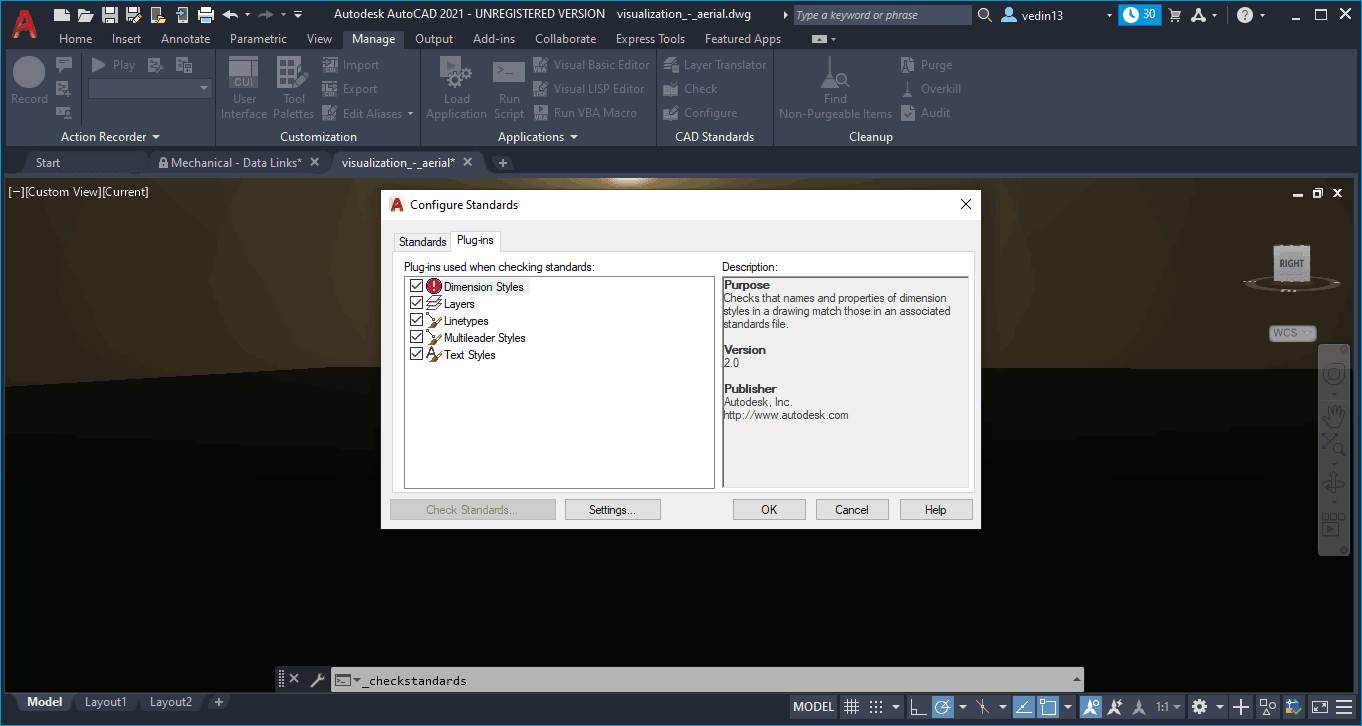
Task: Click the Save floppy disk icon
Action: click(110, 14)
